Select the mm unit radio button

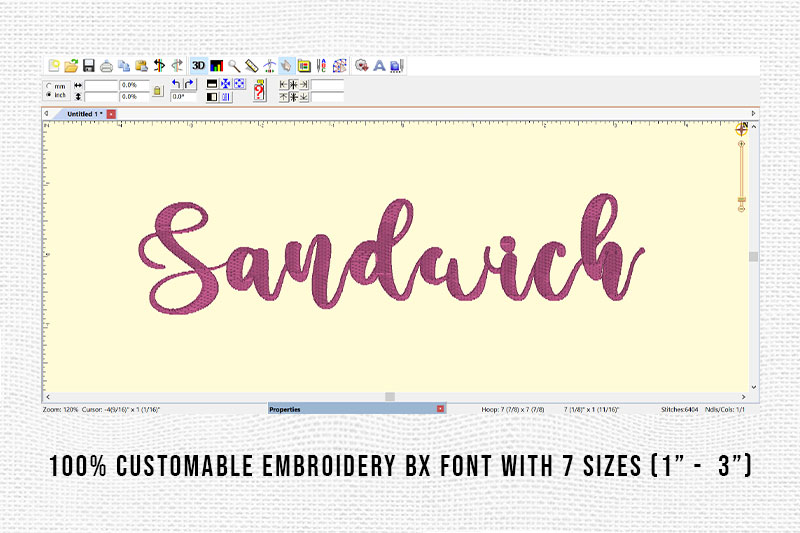pyautogui.click(x=49, y=86)
